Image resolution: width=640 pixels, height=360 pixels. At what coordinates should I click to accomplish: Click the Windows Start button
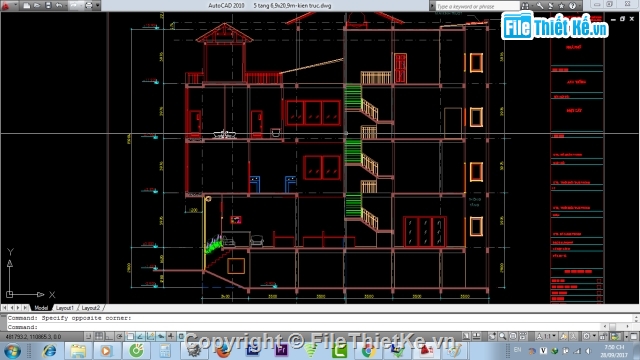point(12,351)
